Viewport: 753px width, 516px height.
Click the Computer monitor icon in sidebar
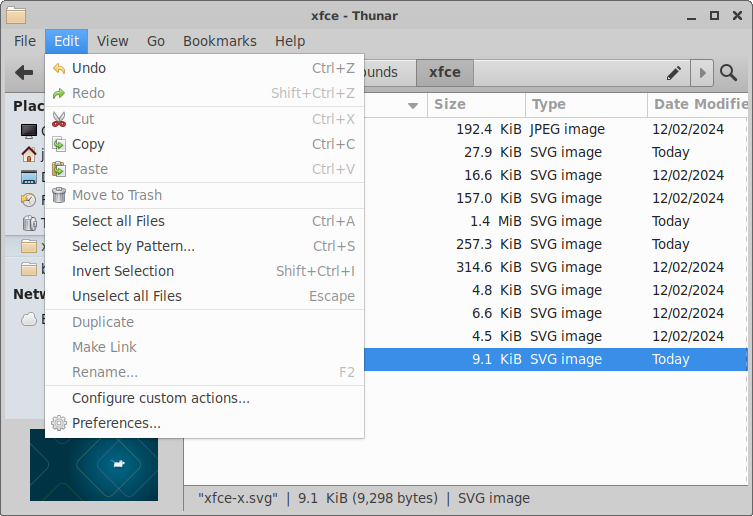(29, 130)
